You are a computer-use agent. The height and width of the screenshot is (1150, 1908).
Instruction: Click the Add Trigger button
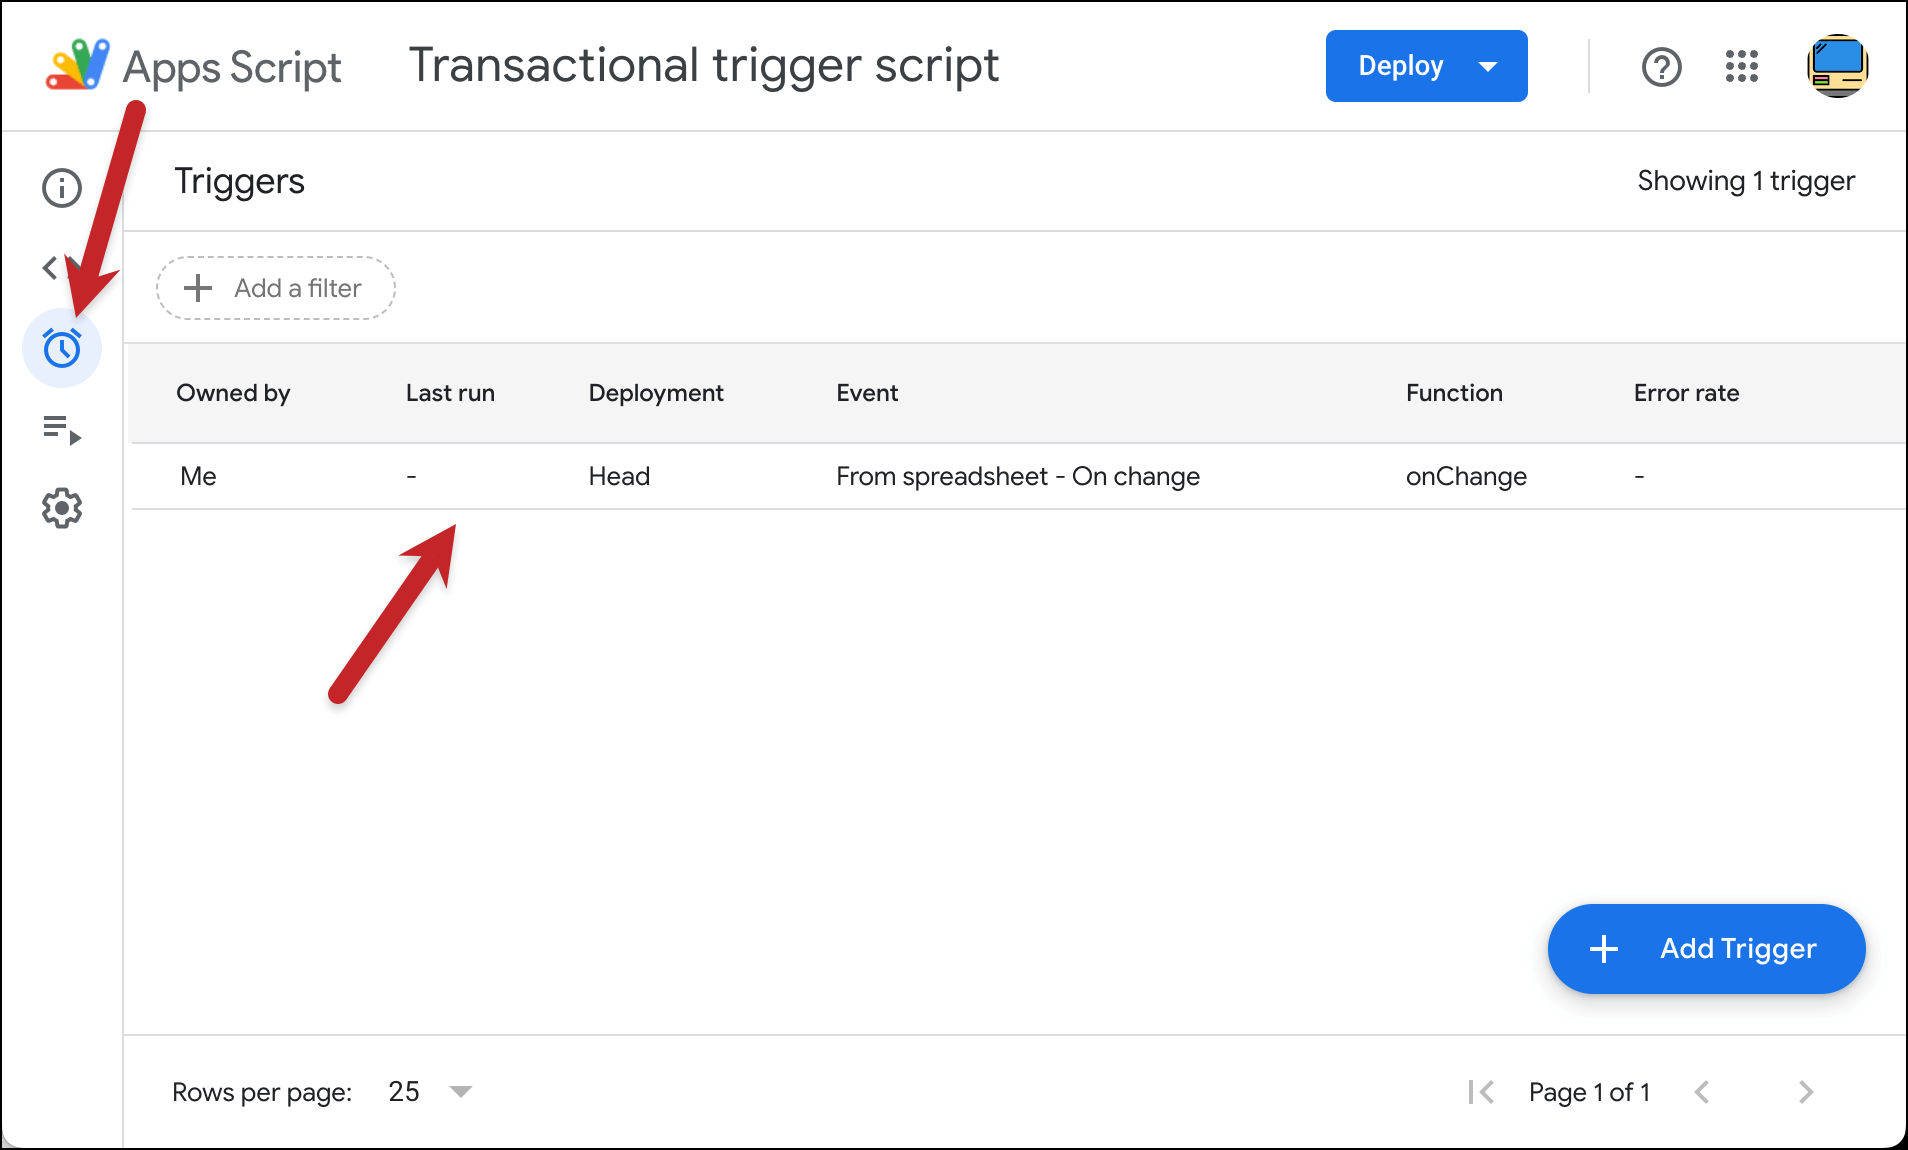[x=1707, y=948]
